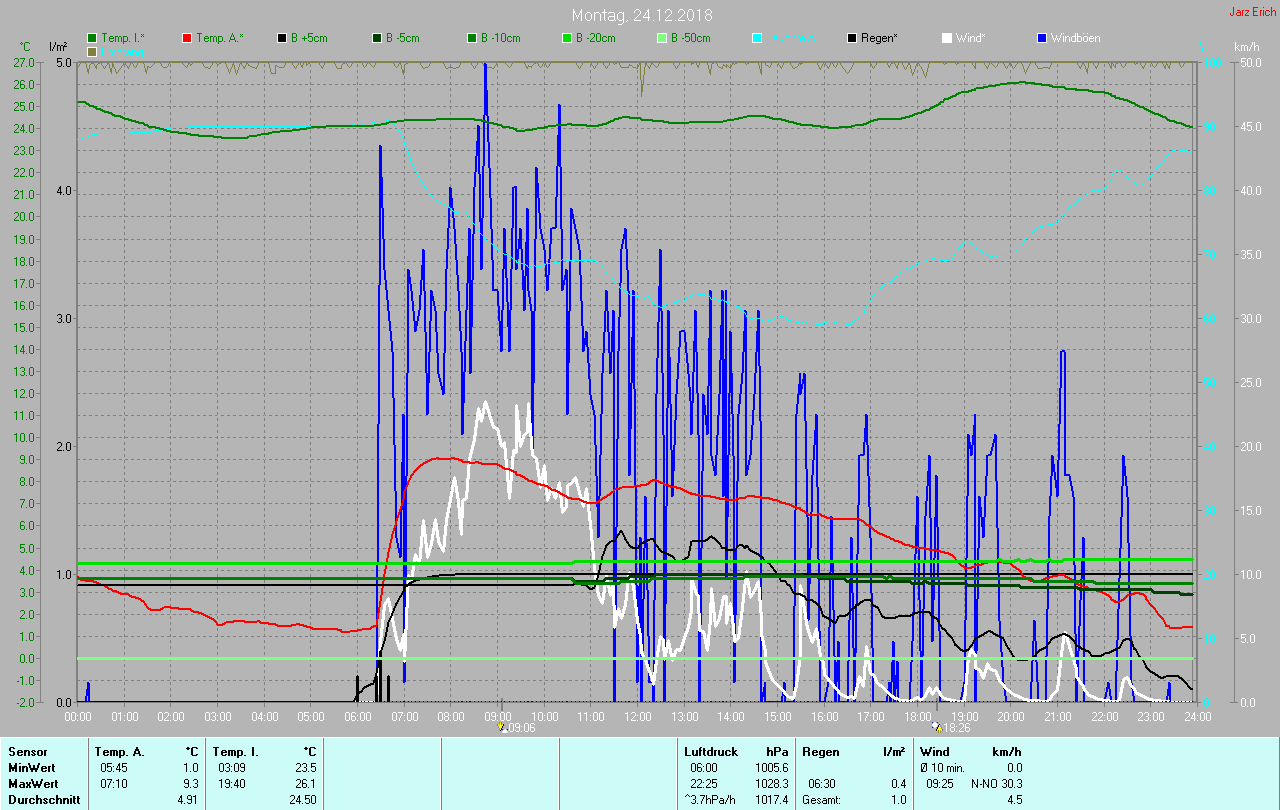Select the light green B -50cm swatch
1280x810 pixels.
(x=662, y=38)
